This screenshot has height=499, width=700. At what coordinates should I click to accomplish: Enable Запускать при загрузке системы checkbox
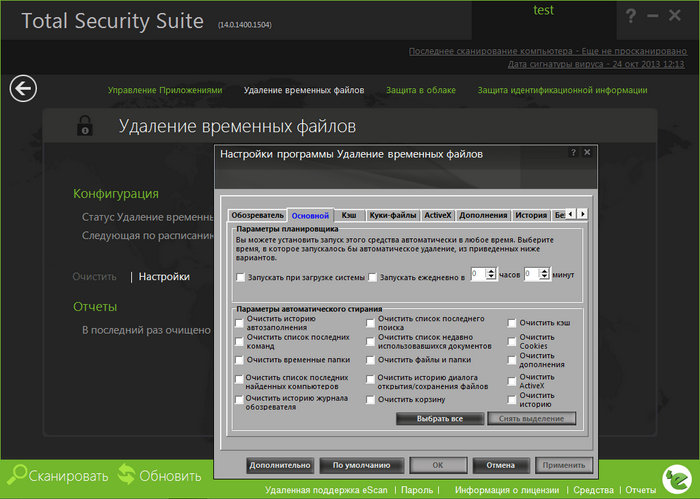click(240, 277)
